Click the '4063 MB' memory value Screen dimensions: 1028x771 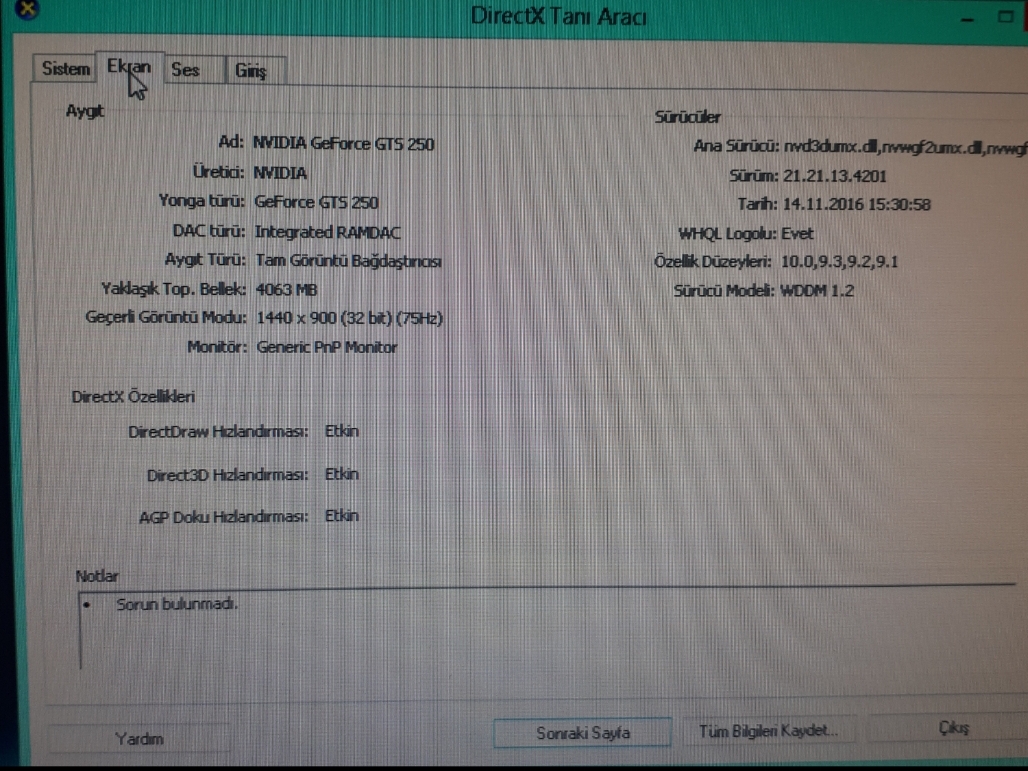pyautogui.click(x=287, y=290)
